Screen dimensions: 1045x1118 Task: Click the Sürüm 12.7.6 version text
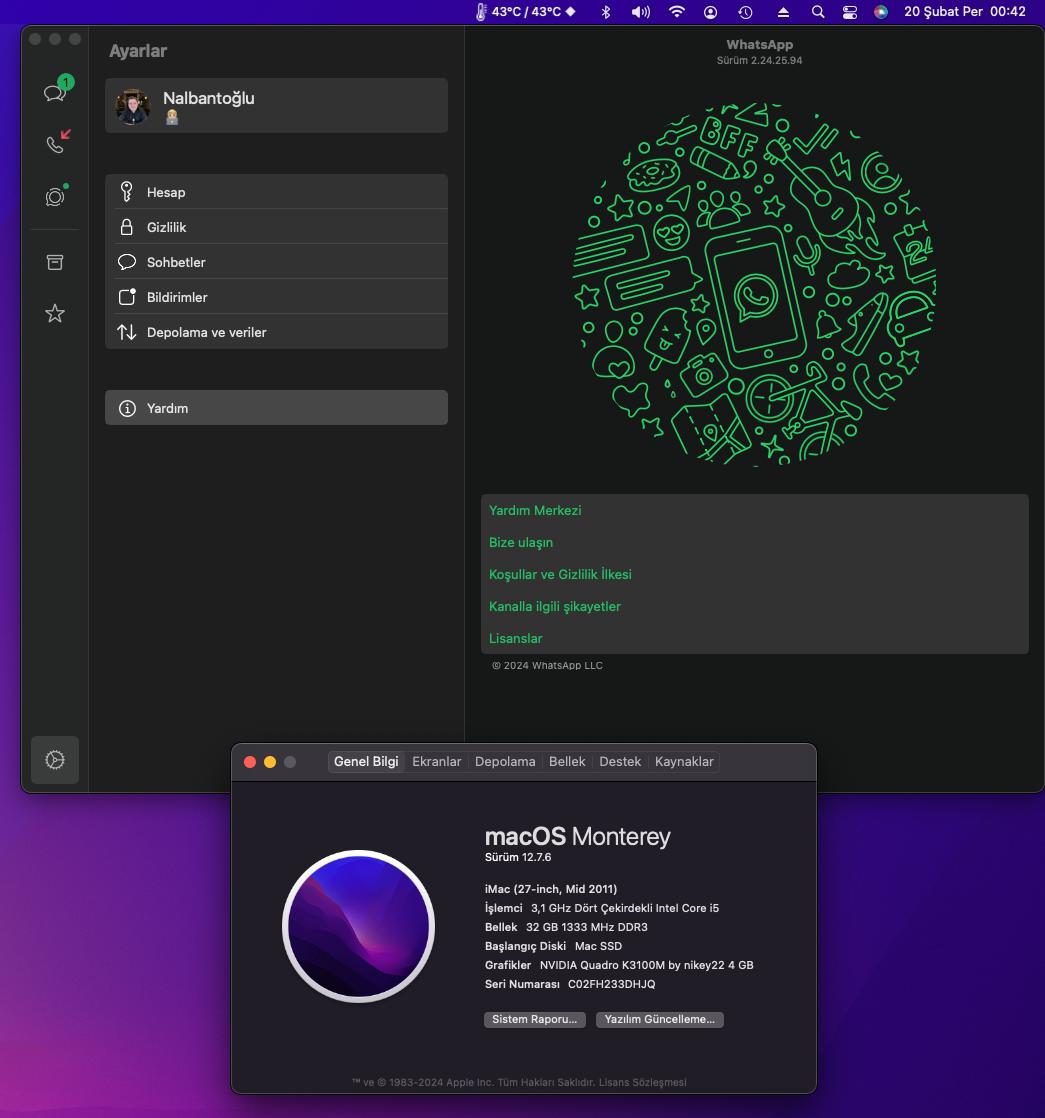(x=518, y=857)
